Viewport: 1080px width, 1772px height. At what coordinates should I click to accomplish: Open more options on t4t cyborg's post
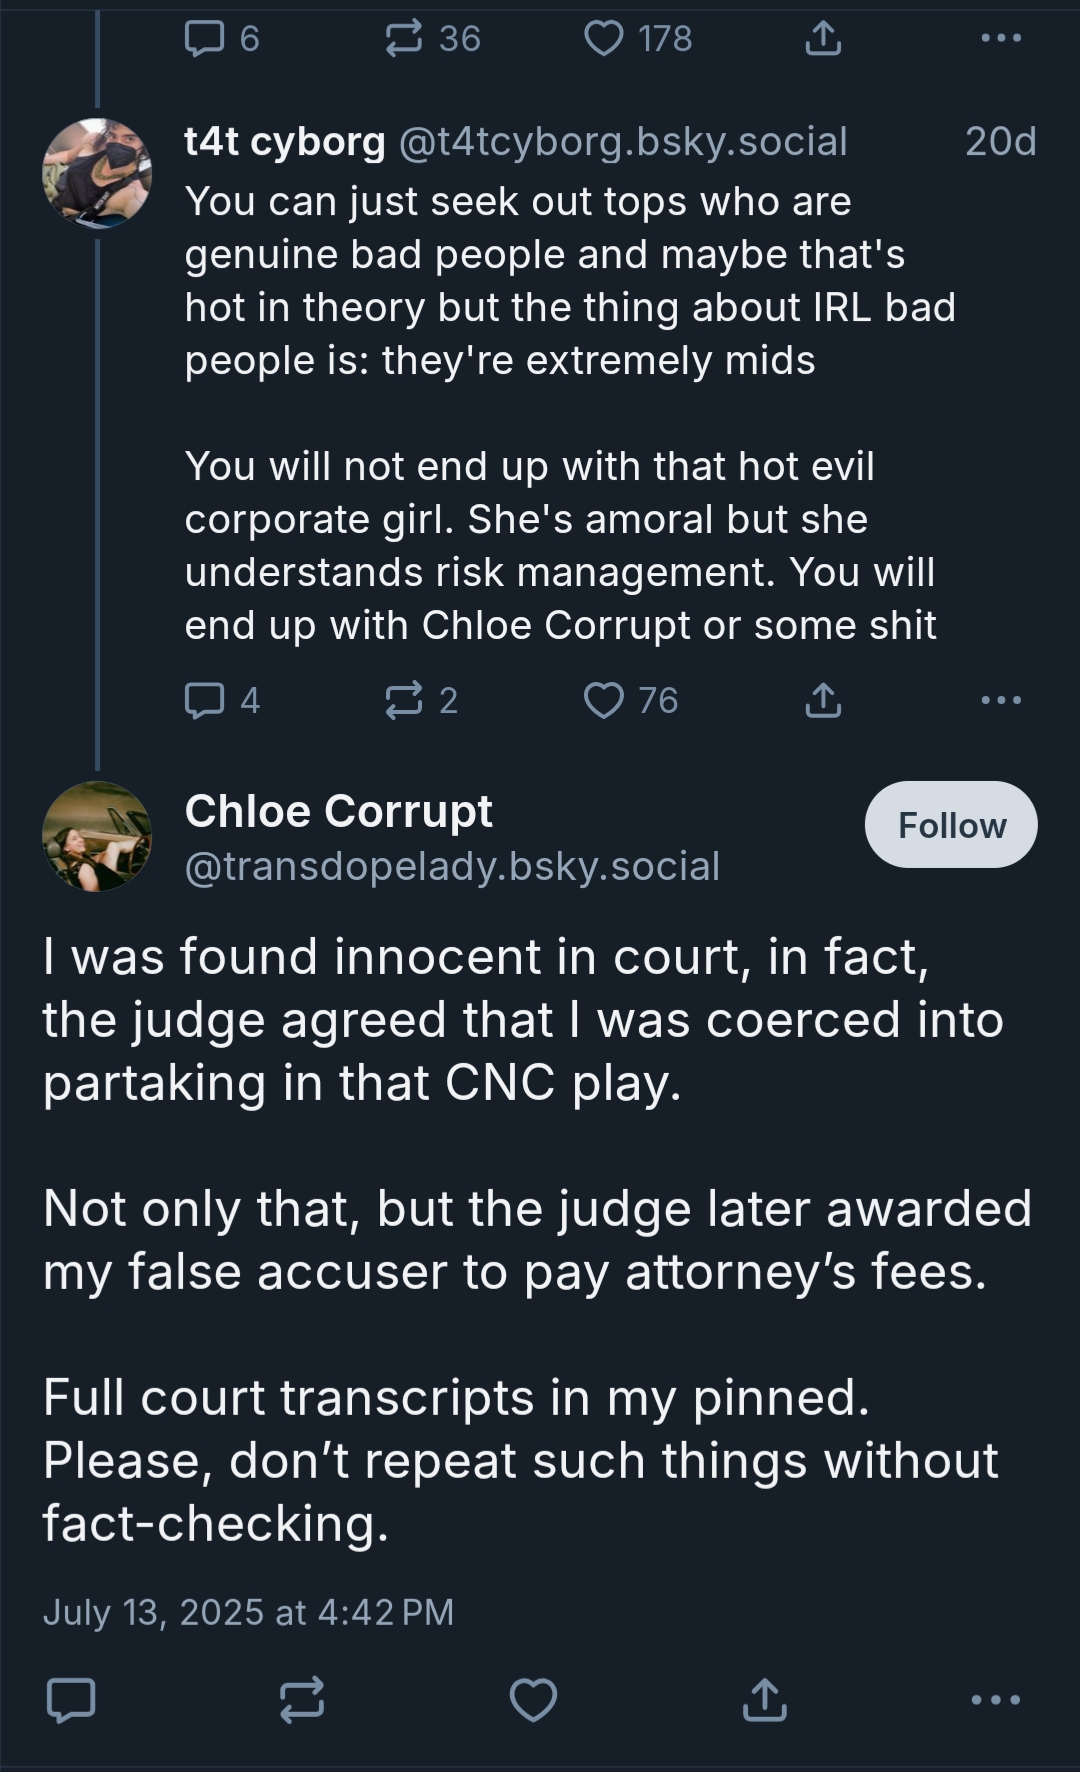click(x=1001, y=700)
